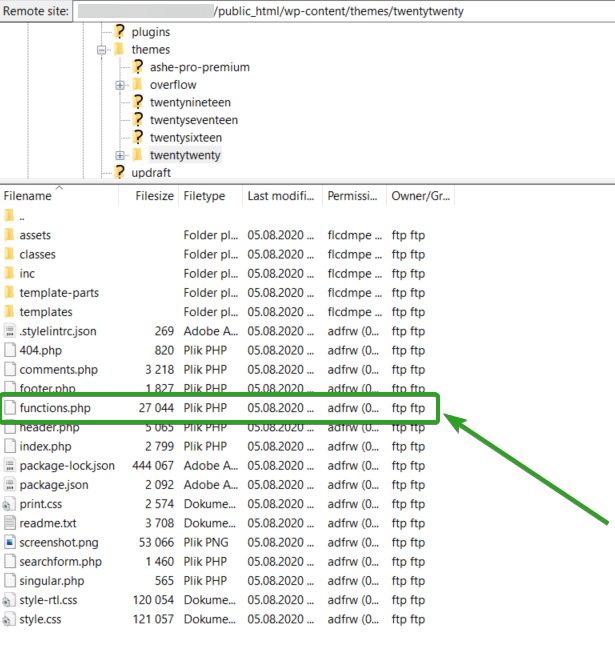The image size is (615, 657).
Task: Click the folder icon of template-parts row
Action: tap(9, 292)
